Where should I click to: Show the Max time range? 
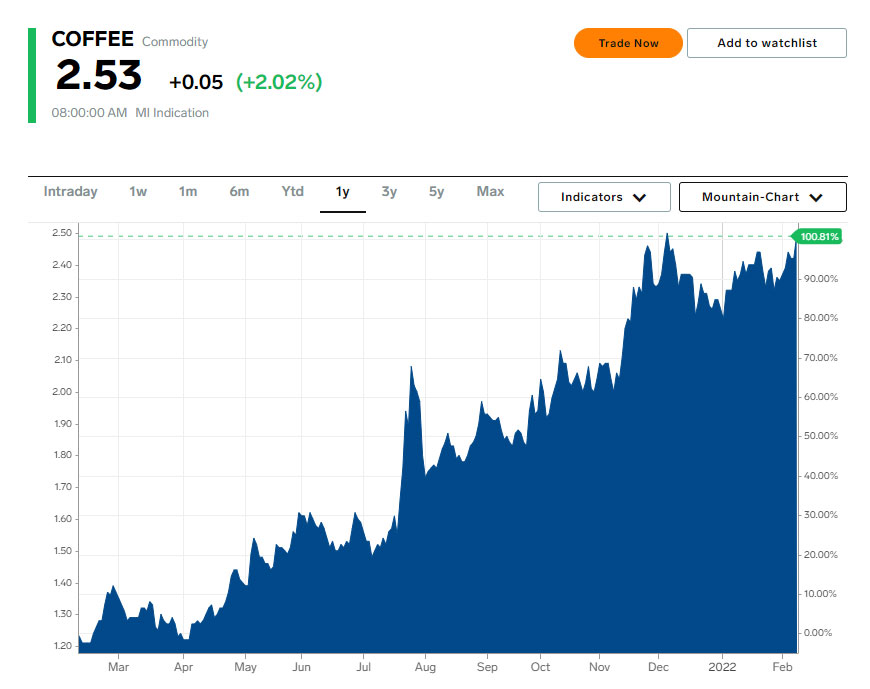[490, 191]
